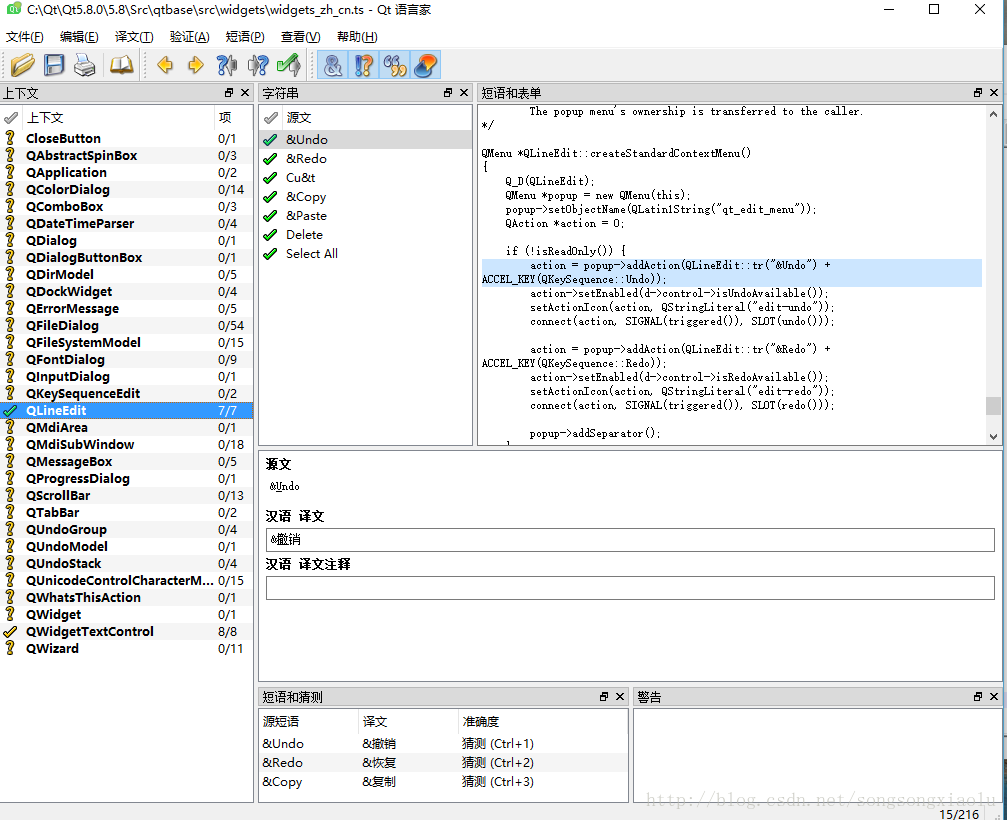Image resolution: width=1007 pixels, height=820 pixels.
Task: Click the Open file toolbar icon
Action: coord(22,65)
